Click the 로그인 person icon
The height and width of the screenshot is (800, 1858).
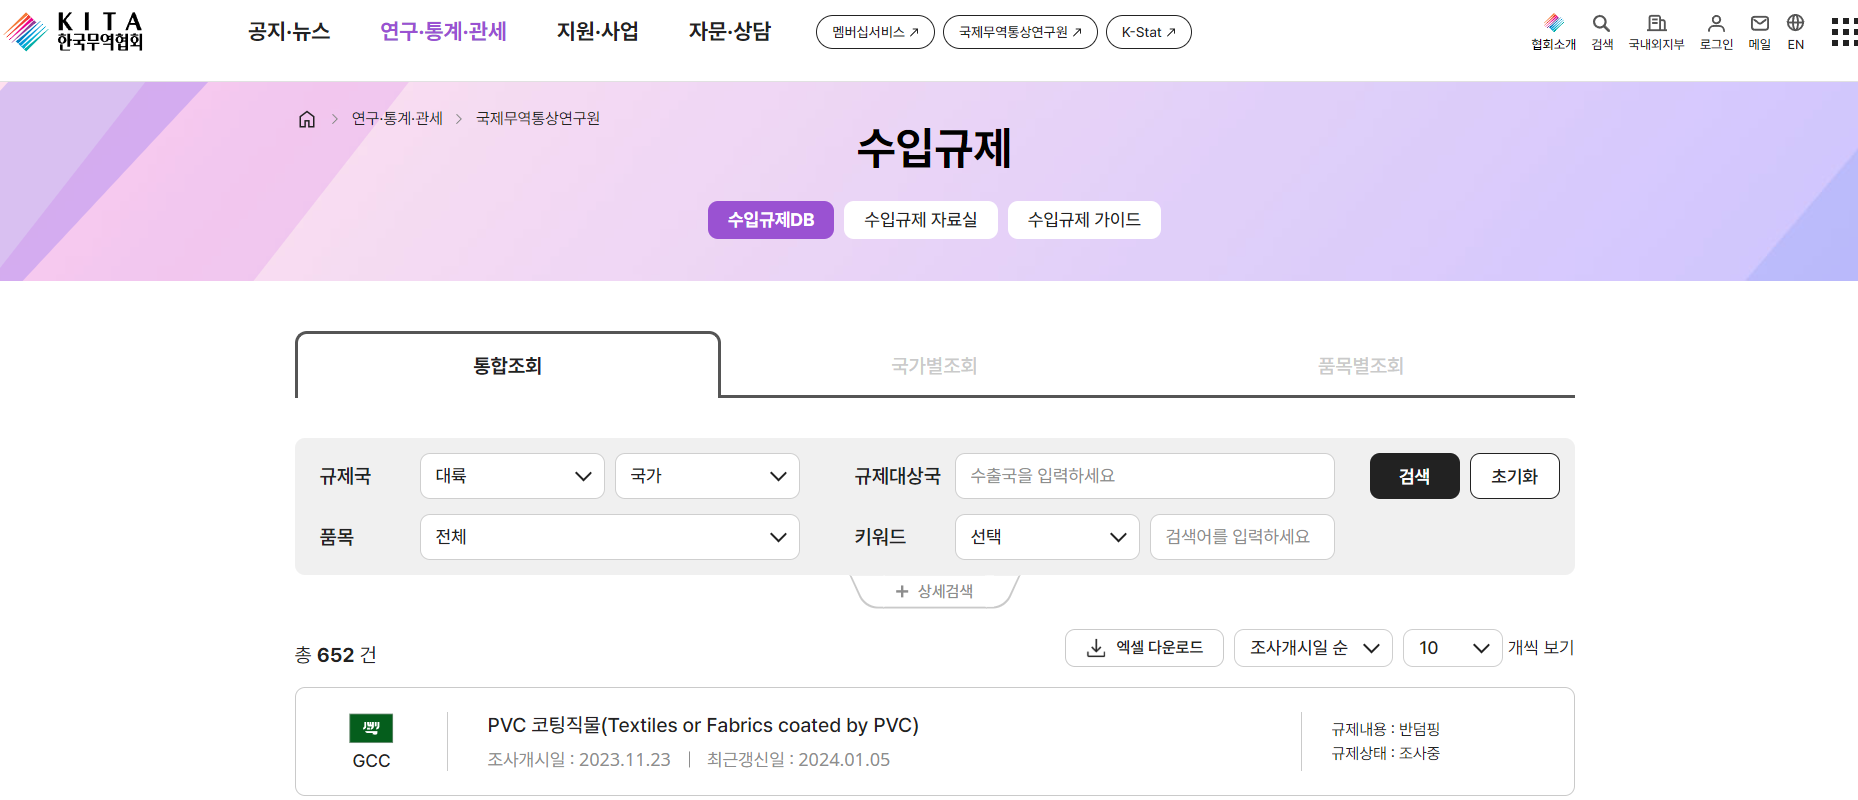pos(1716,31)
